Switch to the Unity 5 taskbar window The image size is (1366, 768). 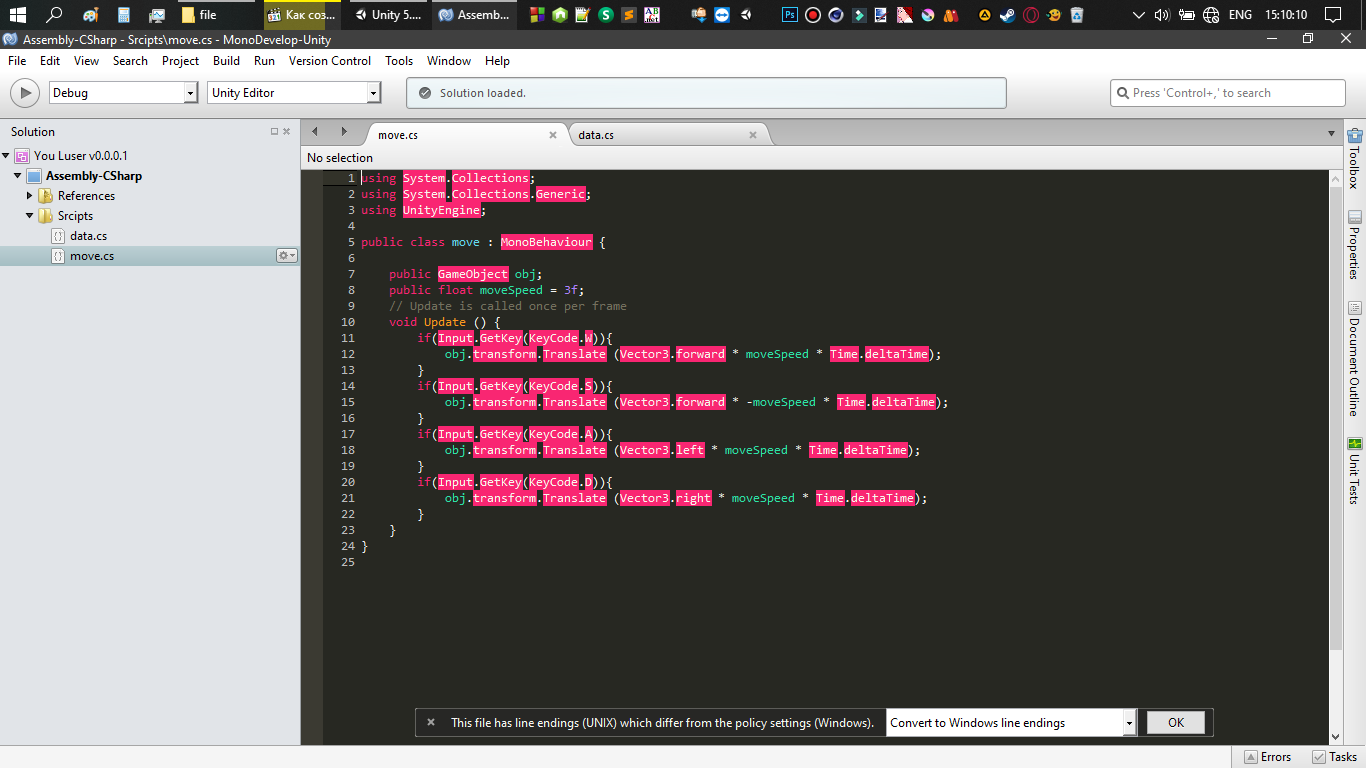pyautogui.click(x=388, y=15)
